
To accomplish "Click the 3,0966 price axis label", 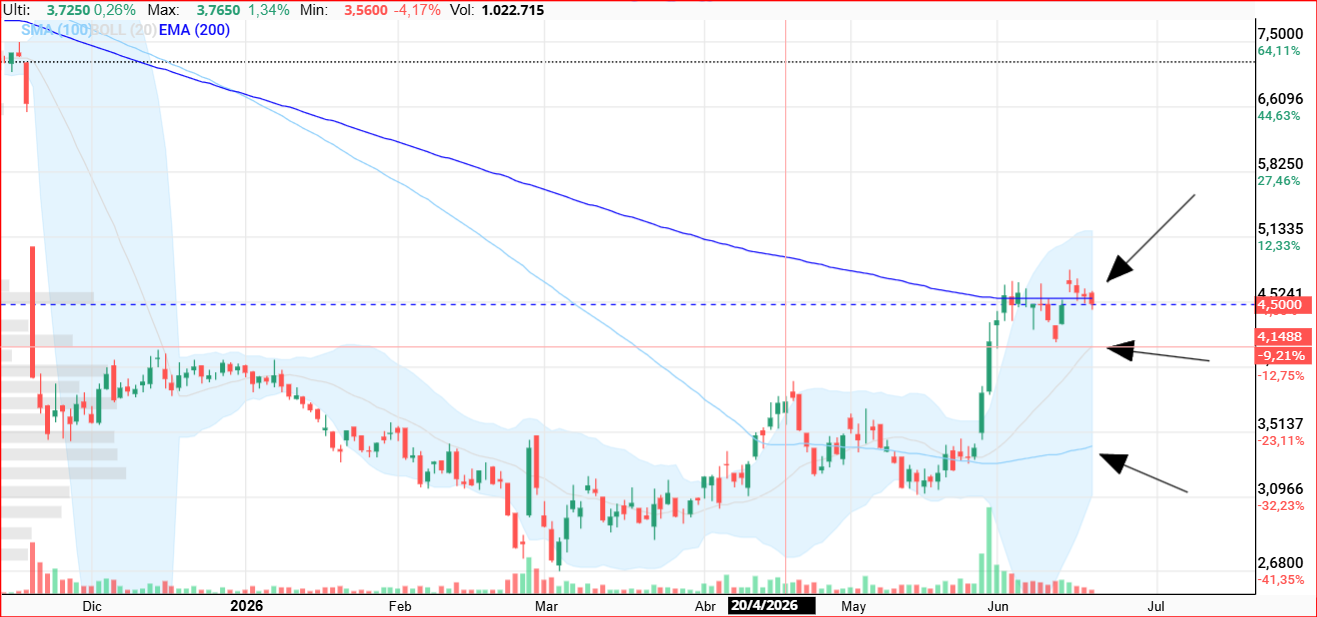I will (1279, 488).
